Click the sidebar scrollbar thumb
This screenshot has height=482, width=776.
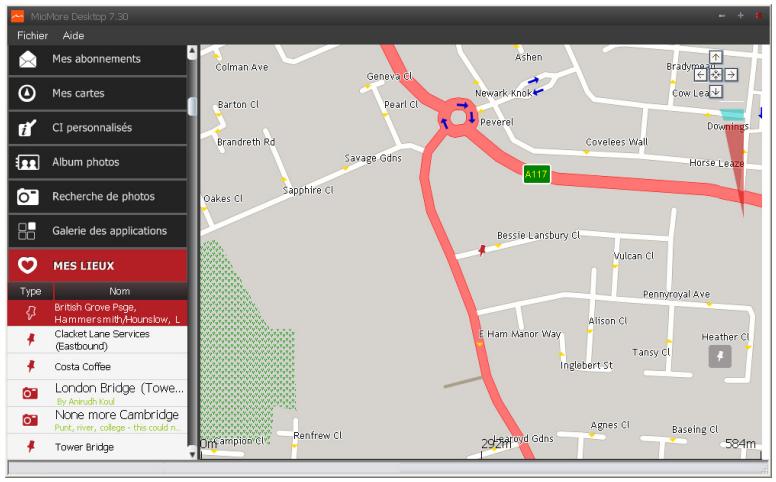(x=192, y=106)
